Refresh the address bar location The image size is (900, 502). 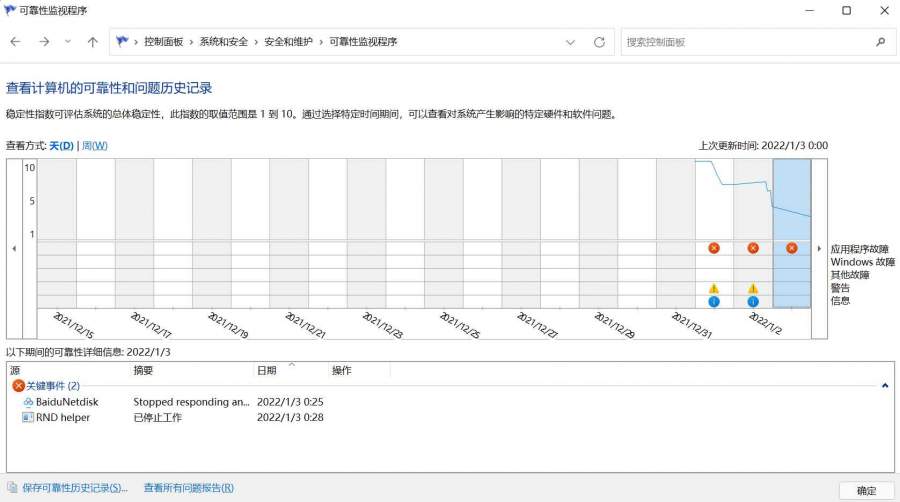(599, 42)
